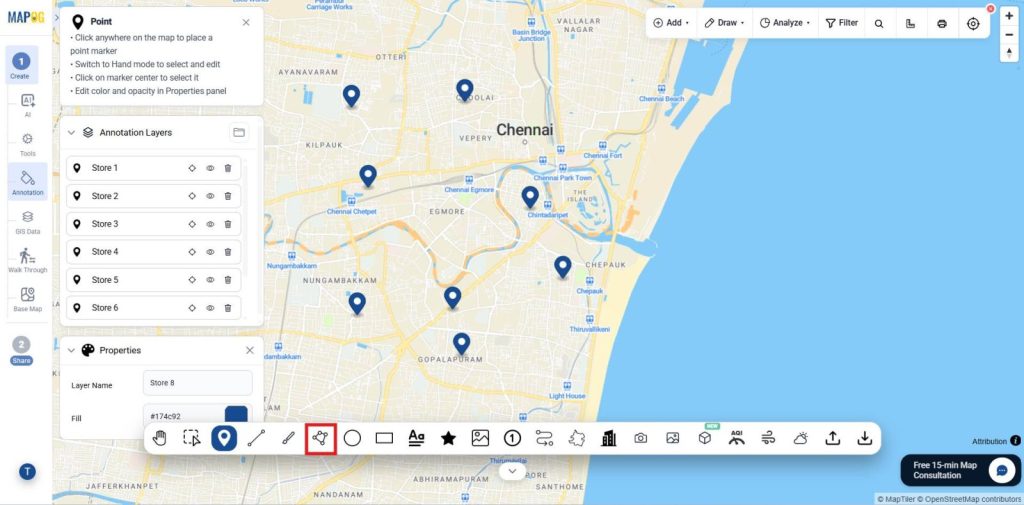
Task: Activate the Point marker tool
Action: coord(224,438)
